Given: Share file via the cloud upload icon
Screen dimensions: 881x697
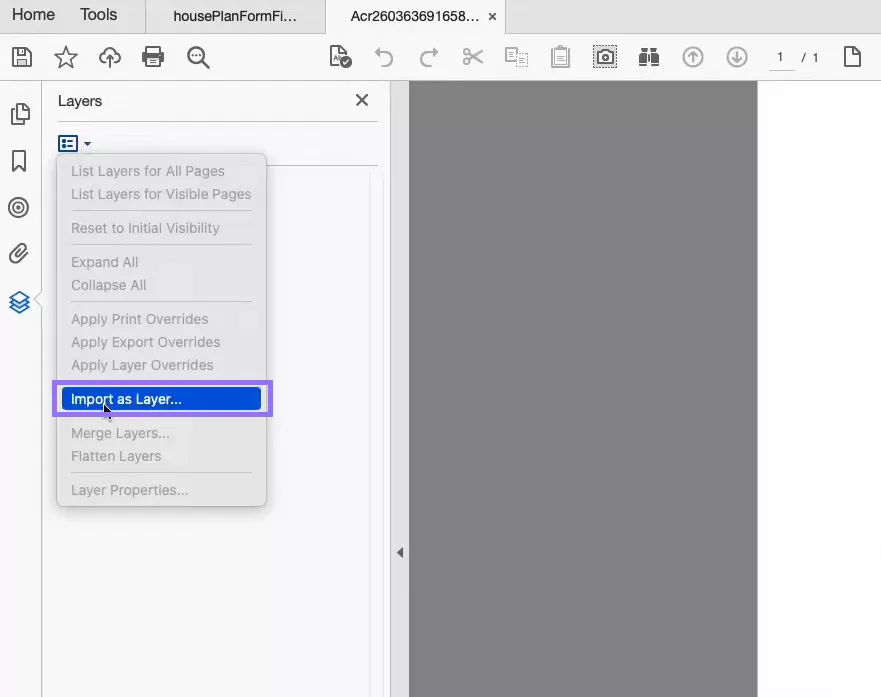Looking at the screenshot, I should (x=109, y=57).
